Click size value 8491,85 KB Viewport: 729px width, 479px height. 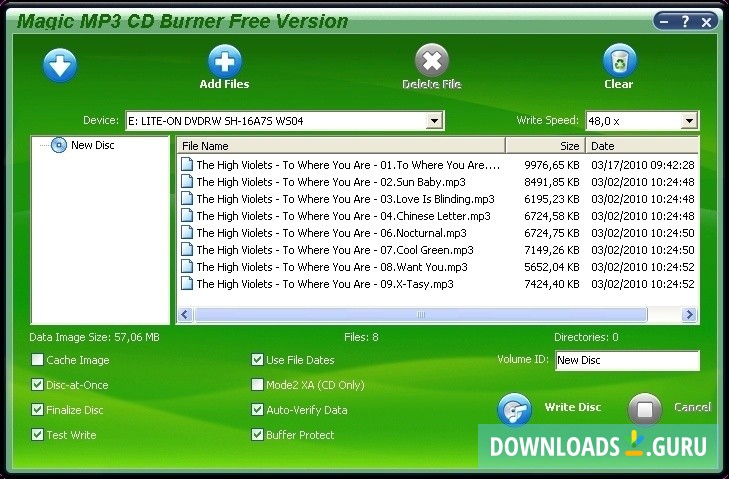click(552, 182)
